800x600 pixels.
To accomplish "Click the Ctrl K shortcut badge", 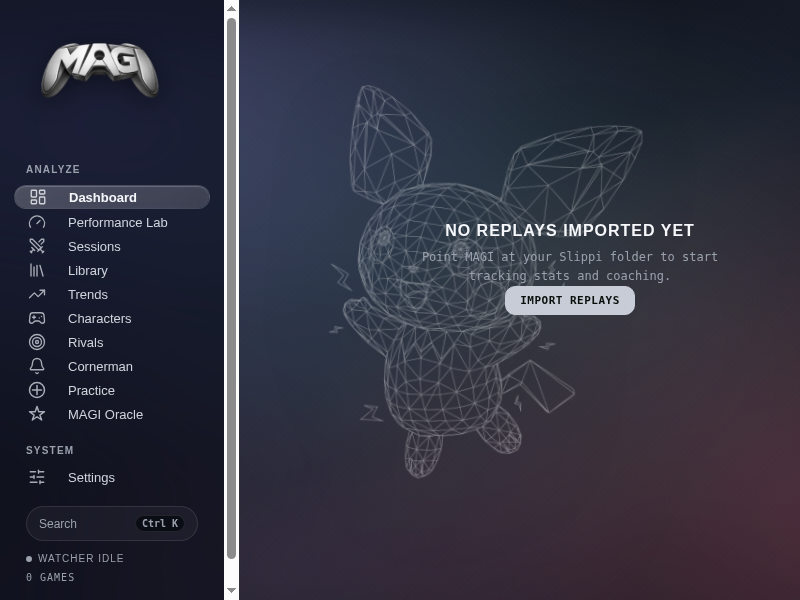I will click(x=160, y=523).
